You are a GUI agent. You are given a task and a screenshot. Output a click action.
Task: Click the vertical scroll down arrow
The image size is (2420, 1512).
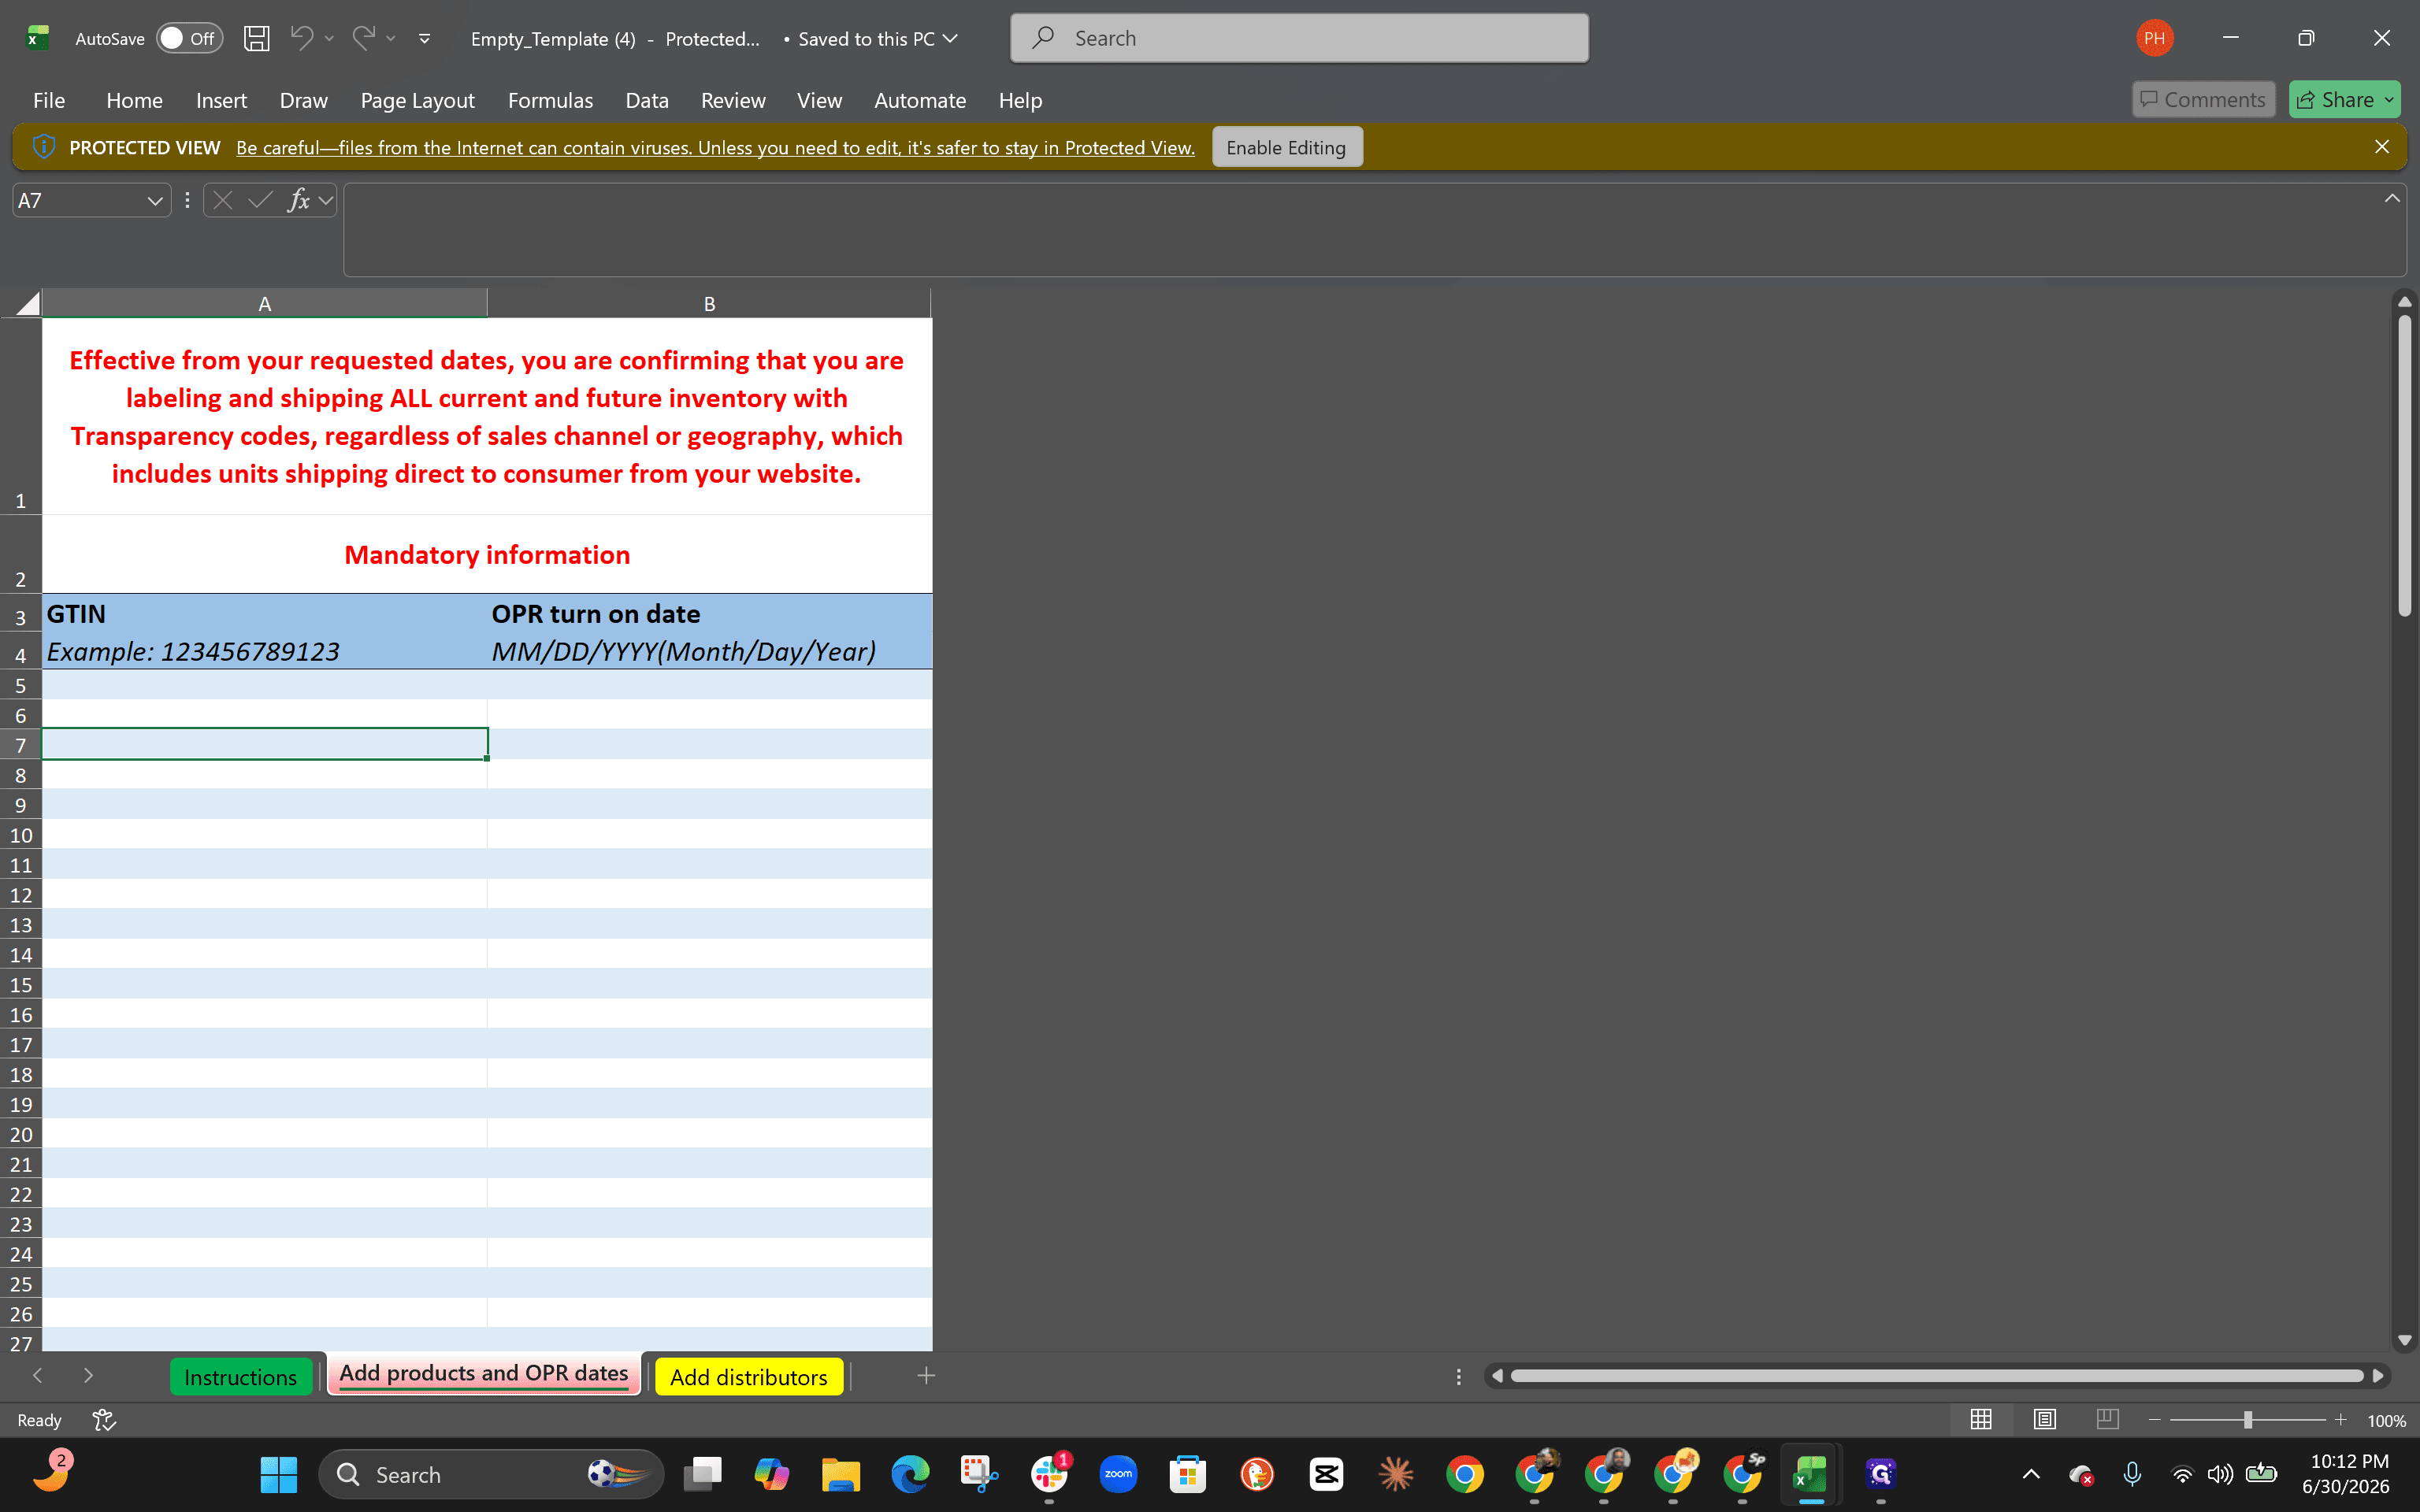coord(2405,1340)
